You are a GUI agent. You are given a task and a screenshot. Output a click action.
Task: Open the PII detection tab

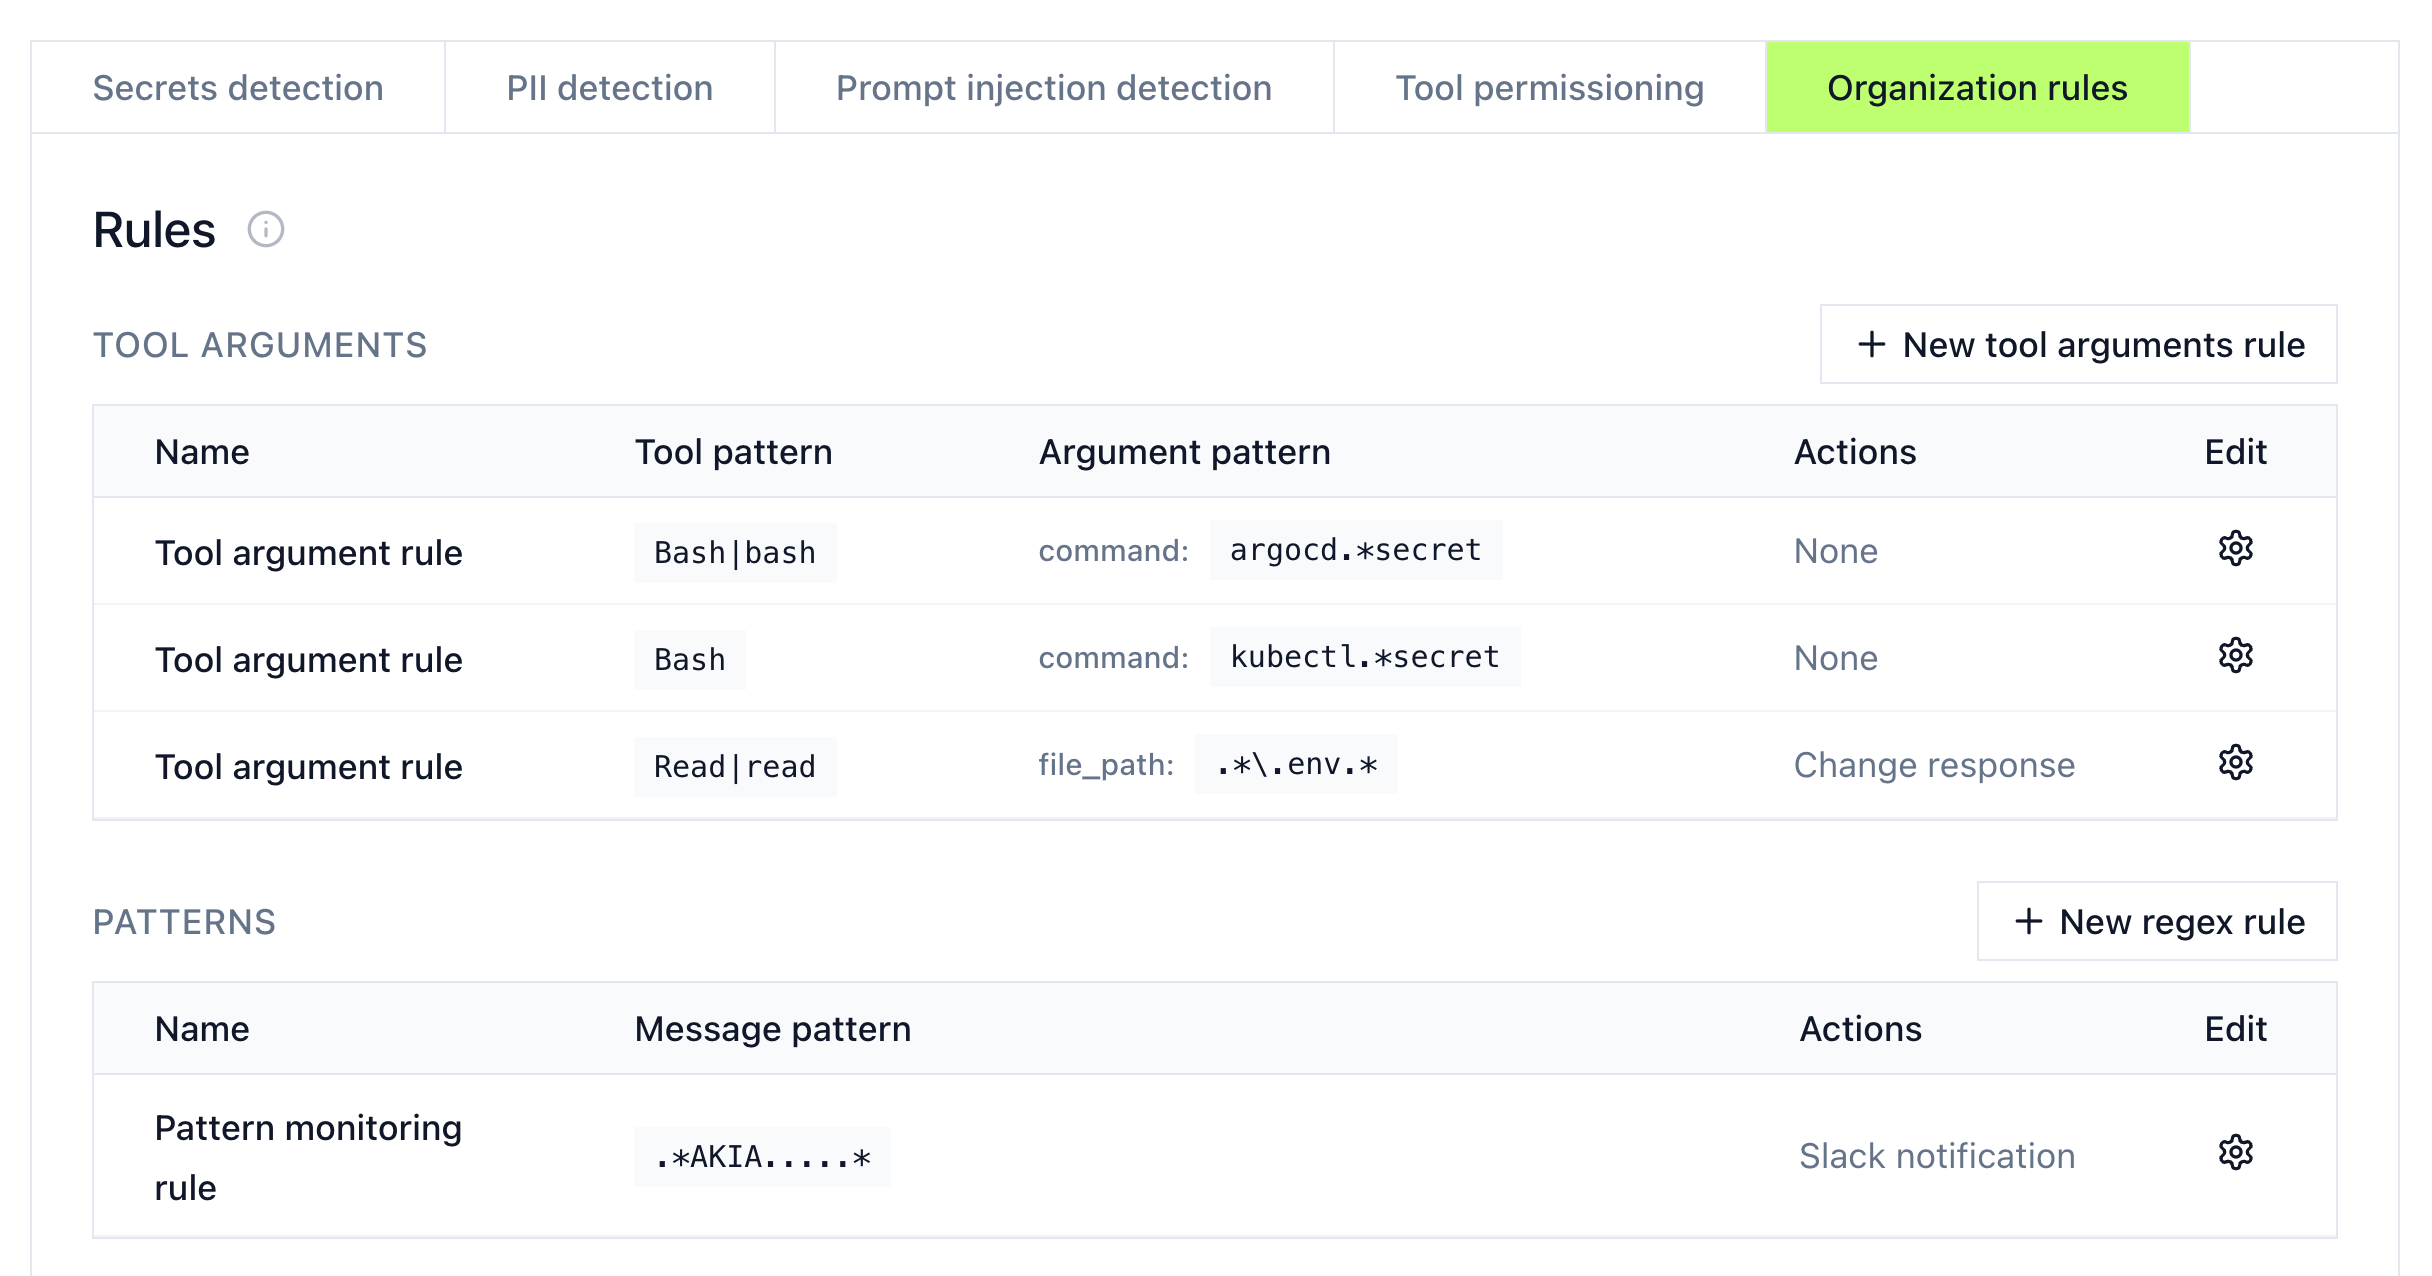(609, 88)
